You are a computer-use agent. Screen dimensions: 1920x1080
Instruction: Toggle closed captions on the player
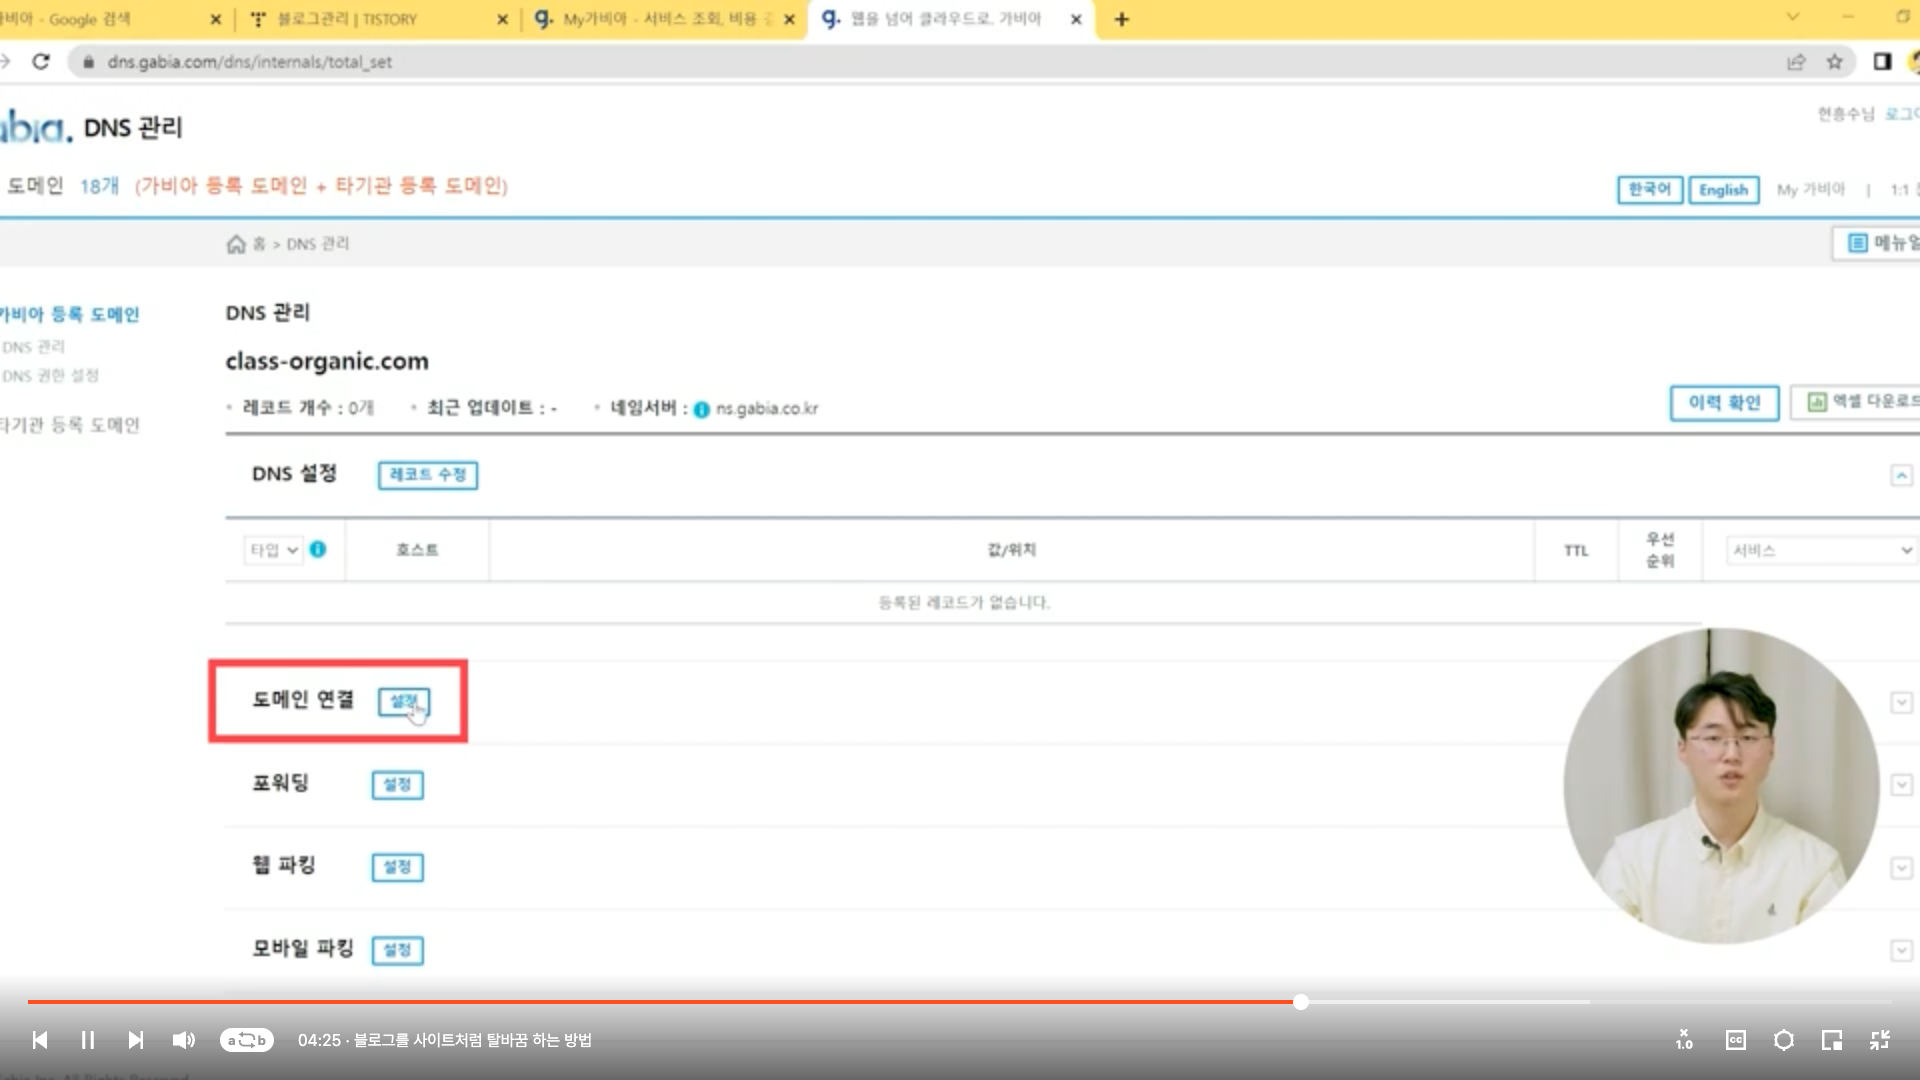[1736, 1040]
